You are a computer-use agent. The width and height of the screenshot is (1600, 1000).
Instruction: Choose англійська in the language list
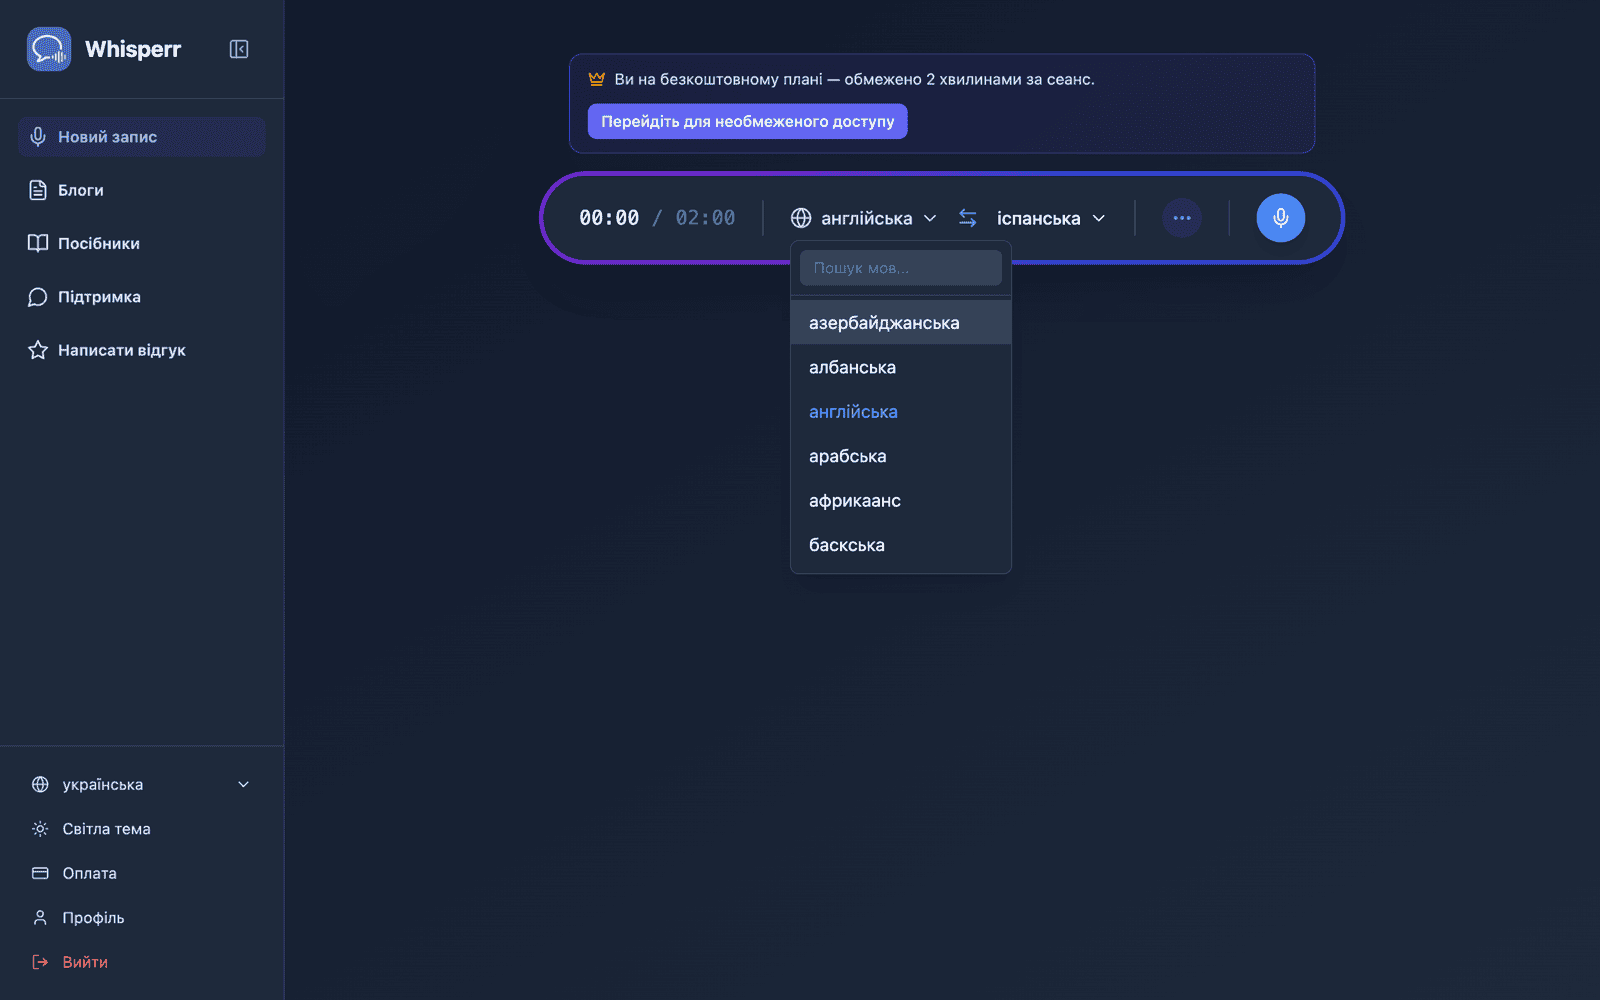(901, 412)
